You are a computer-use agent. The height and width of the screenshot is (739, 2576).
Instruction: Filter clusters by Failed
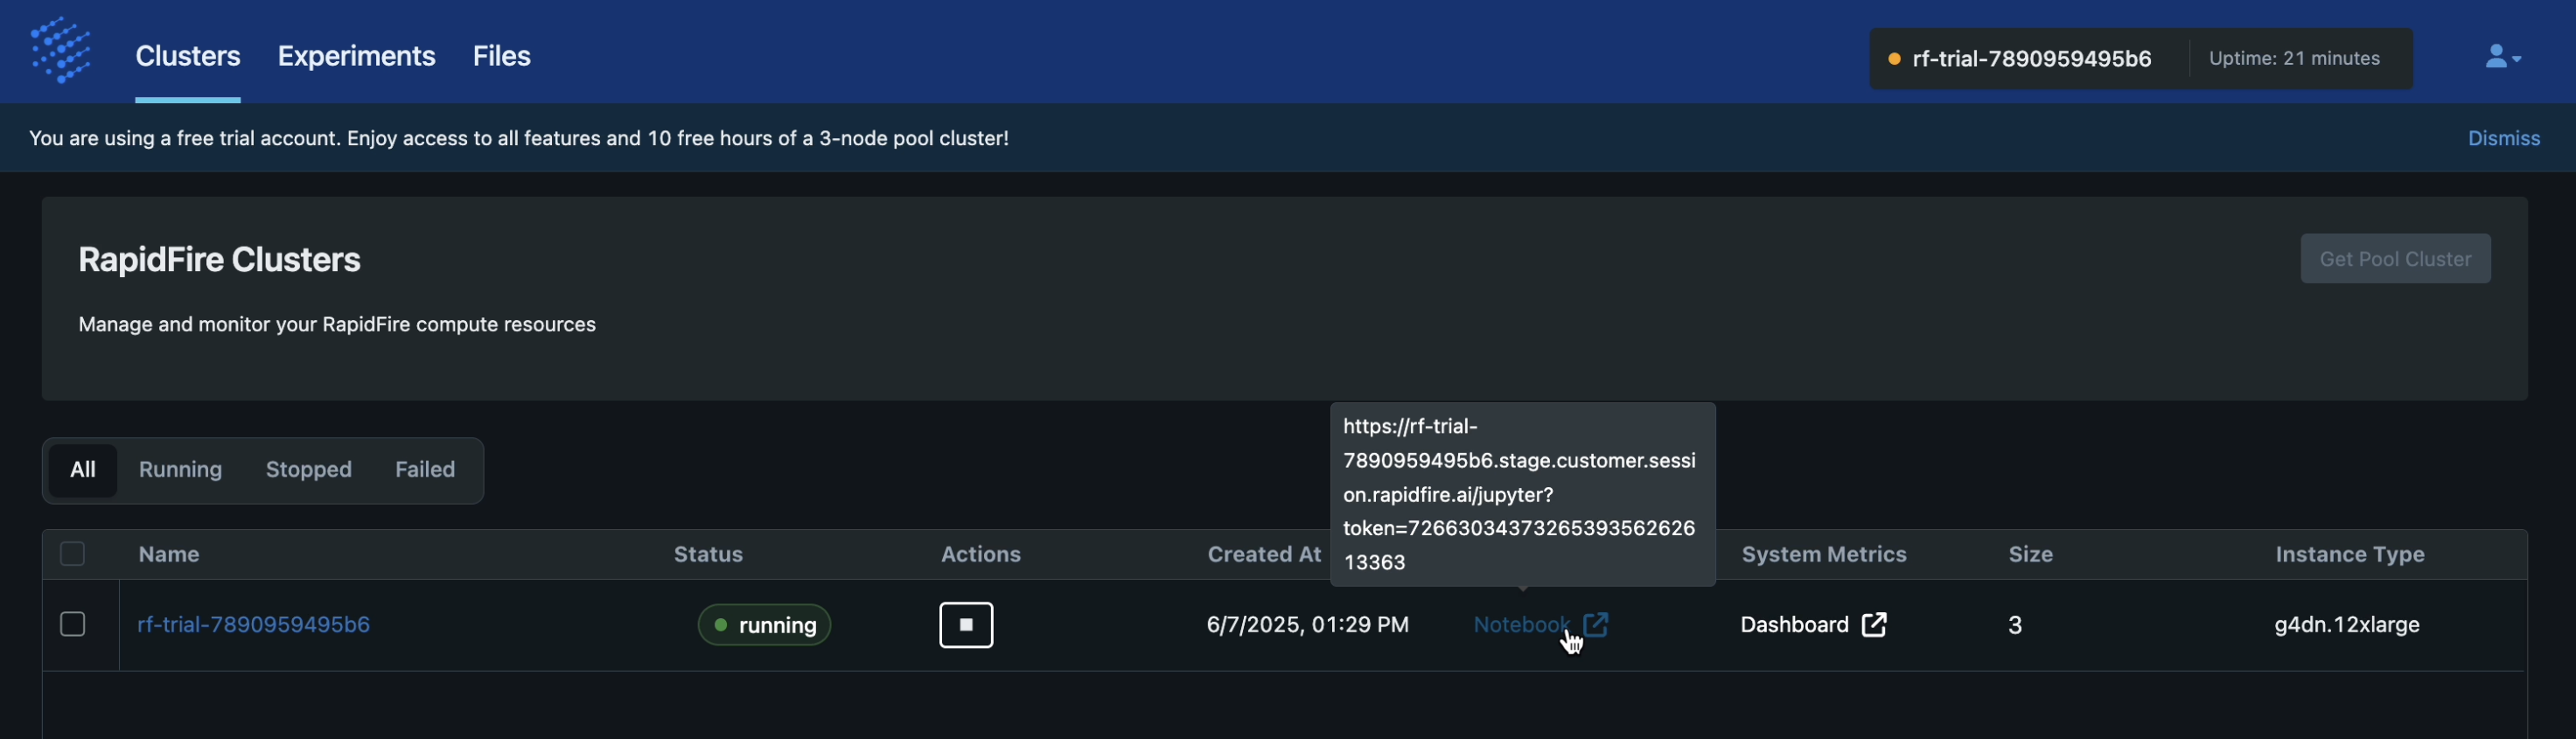point(425,470)
